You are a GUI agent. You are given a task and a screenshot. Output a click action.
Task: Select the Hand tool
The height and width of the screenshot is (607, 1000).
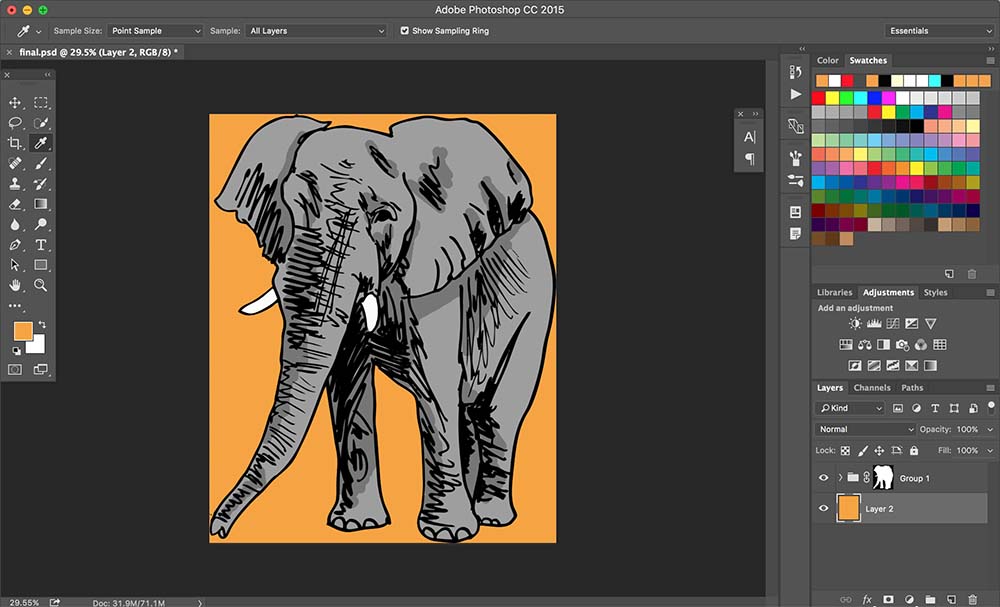15,285
